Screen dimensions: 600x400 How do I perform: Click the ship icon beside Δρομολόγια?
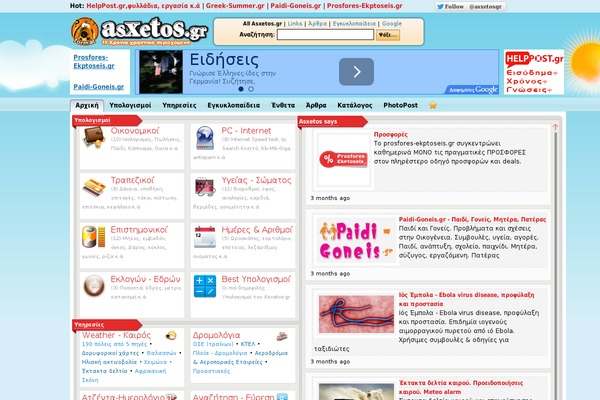click(282, 336)
